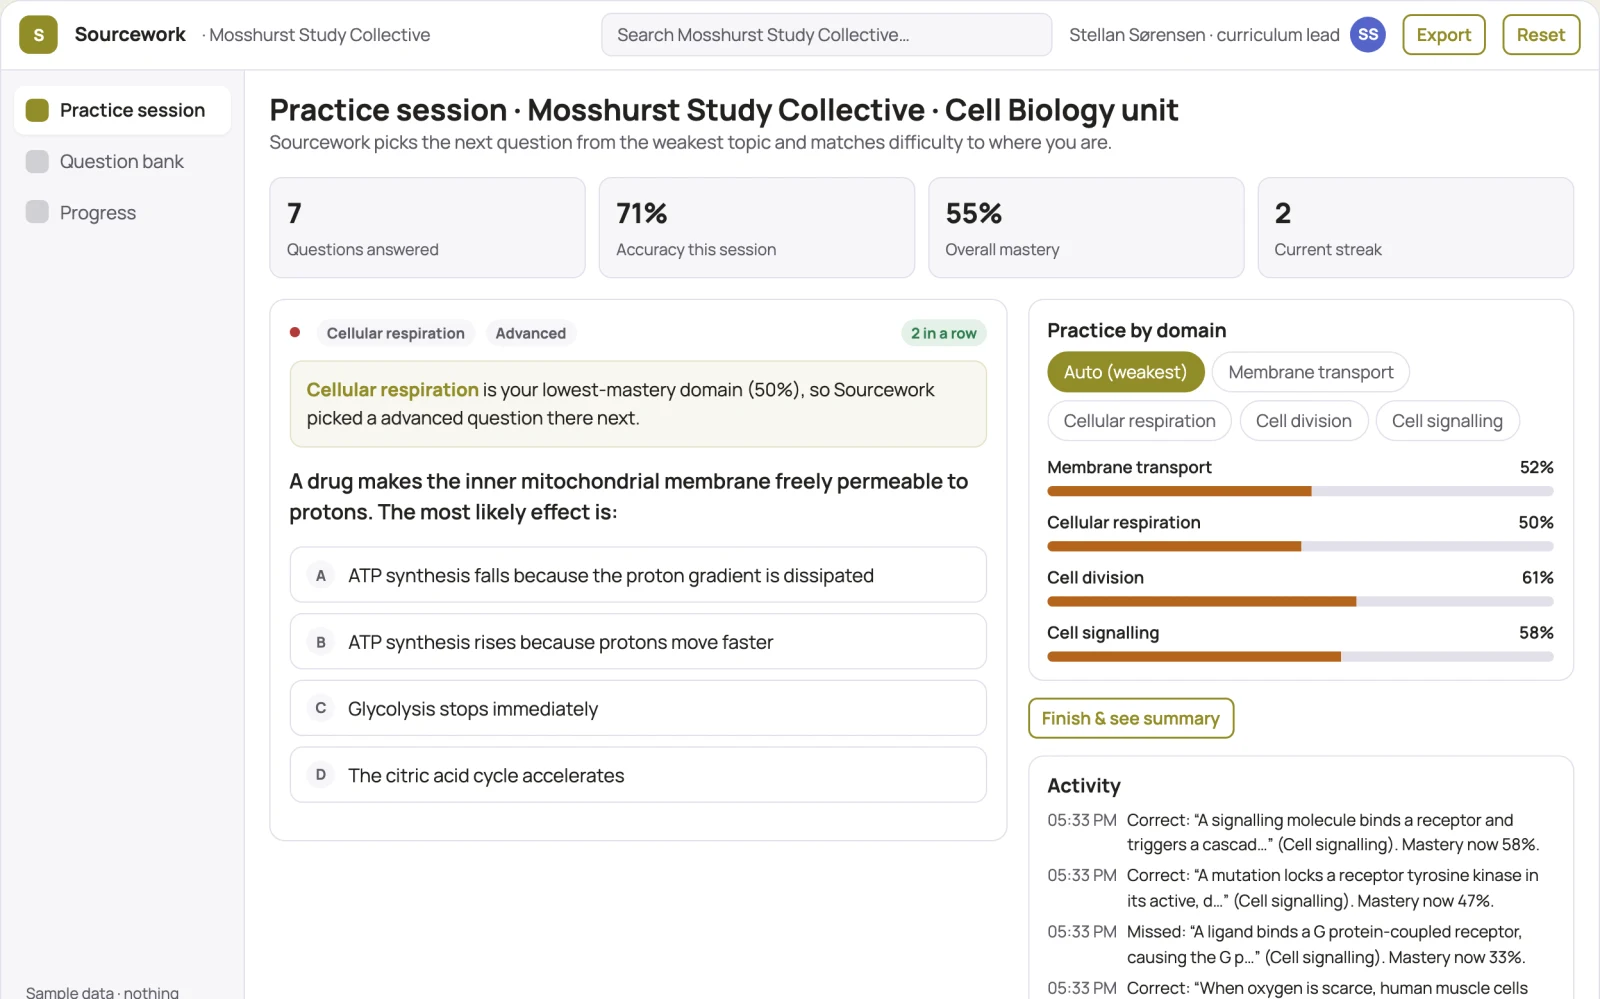
Task: Click the Accuracy this session card
Action: (x=757, y=228)
